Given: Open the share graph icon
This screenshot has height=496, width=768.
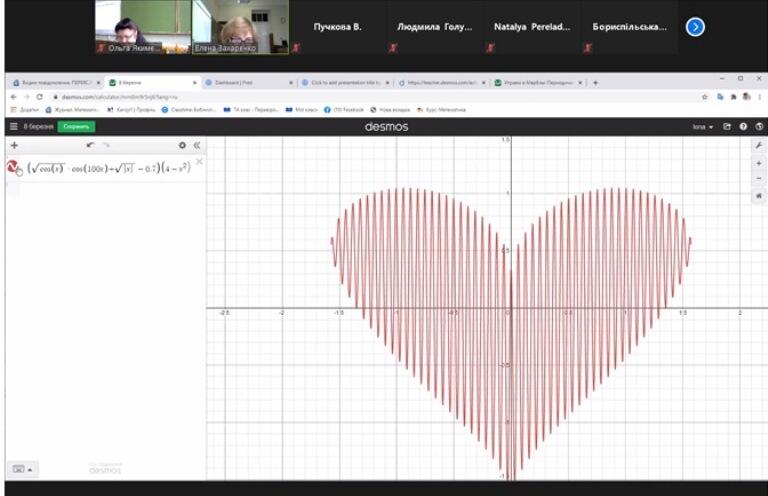Looking at the screenshot, I should point(727,126).
